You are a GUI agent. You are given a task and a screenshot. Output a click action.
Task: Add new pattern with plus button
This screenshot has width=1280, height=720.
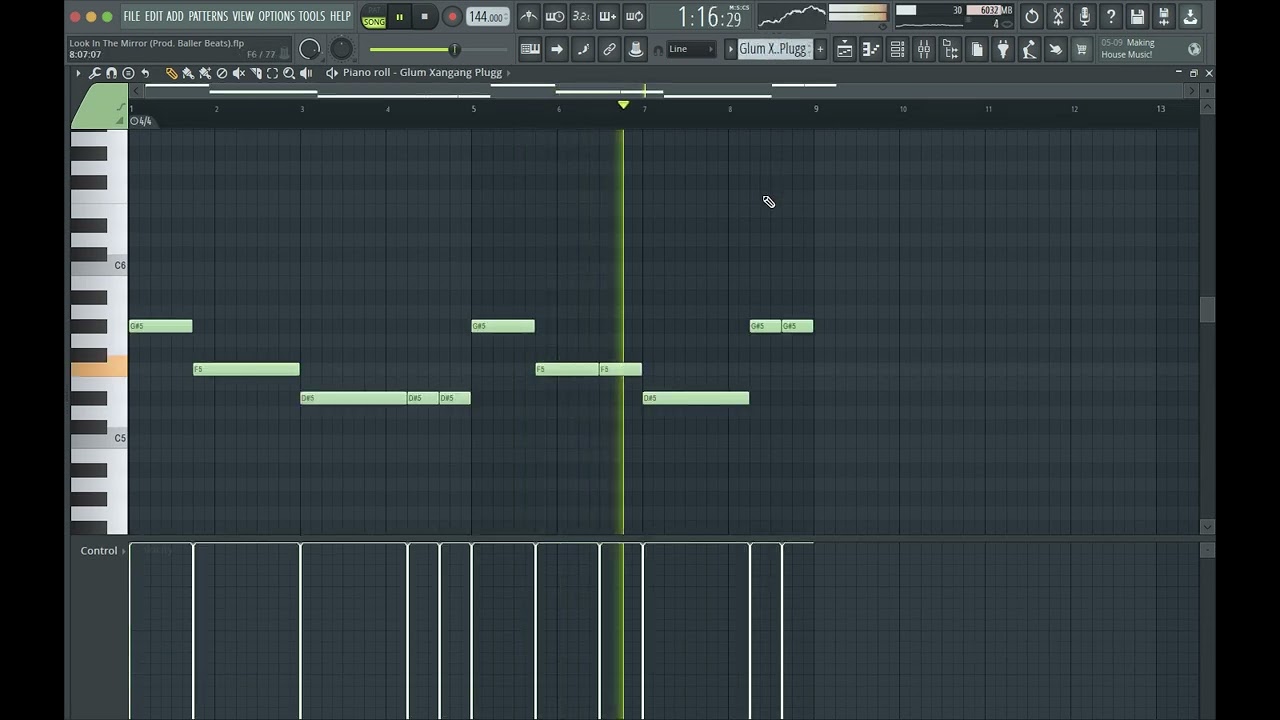pyautogui.click(x=820, y=49)
